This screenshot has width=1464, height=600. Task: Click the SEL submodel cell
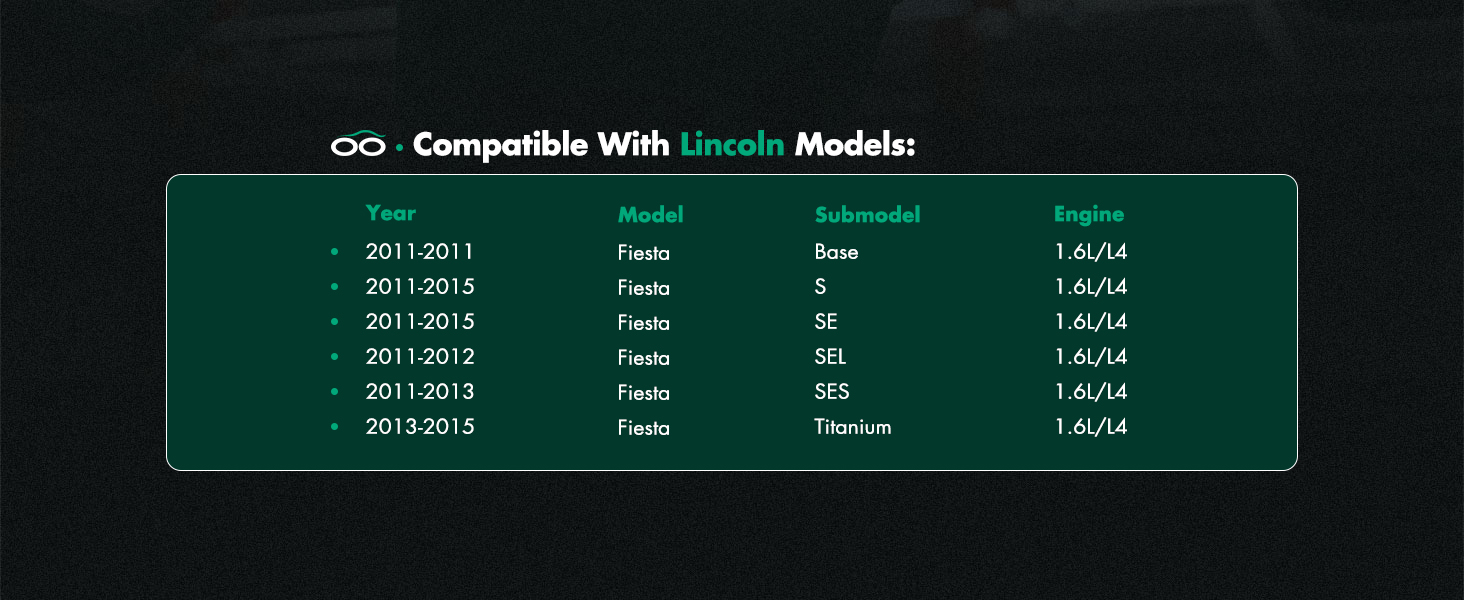(x=831, y=357)
